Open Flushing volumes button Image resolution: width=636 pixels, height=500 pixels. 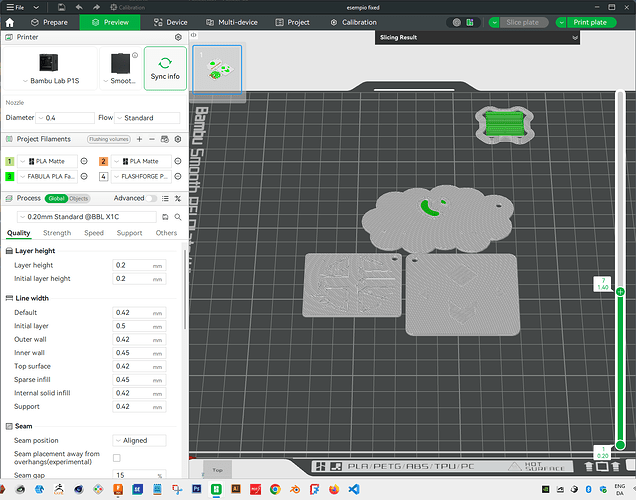tap(109, 139)
